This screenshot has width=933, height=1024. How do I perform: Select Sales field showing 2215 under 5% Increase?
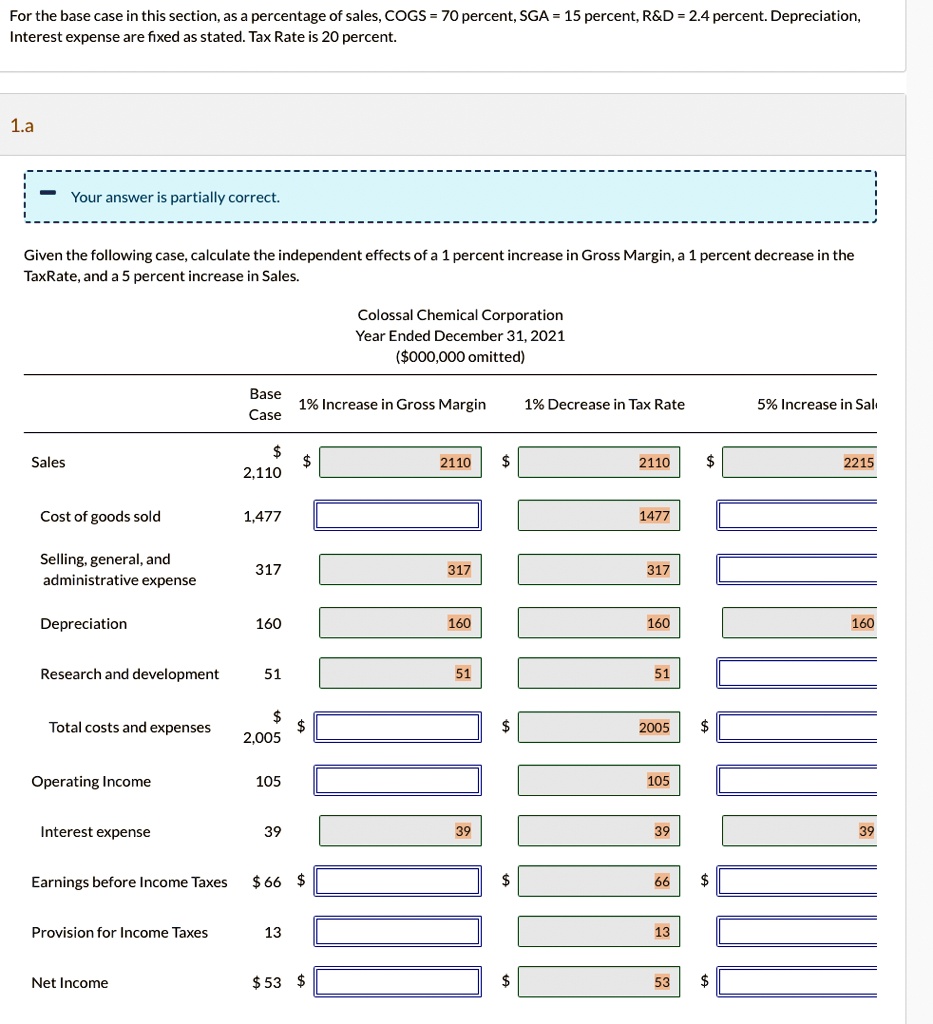tap(800, 461)
